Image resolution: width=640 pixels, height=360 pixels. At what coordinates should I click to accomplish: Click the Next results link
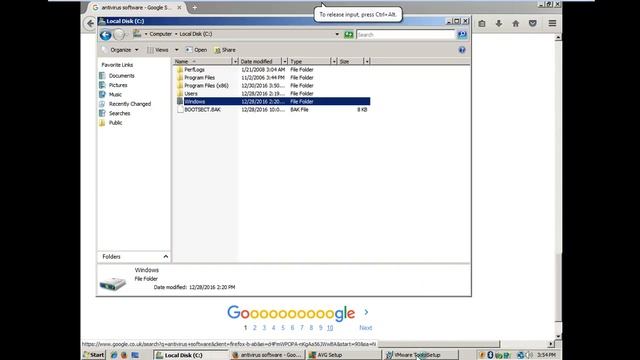pyautogui.click(x=365, y=328)
